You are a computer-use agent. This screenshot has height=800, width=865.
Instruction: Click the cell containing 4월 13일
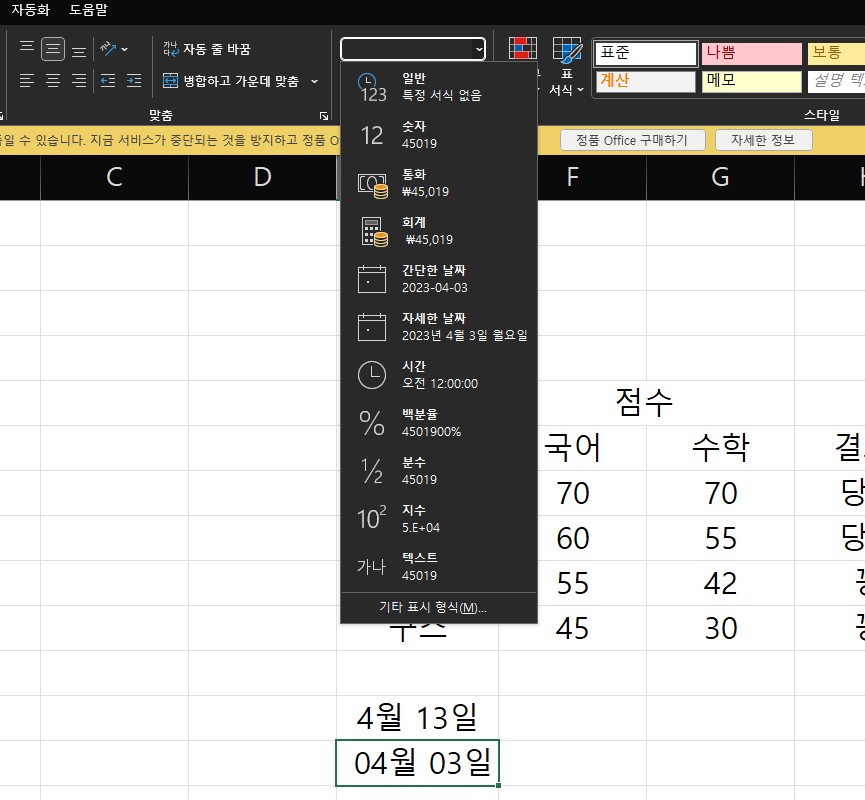(417, 718)
